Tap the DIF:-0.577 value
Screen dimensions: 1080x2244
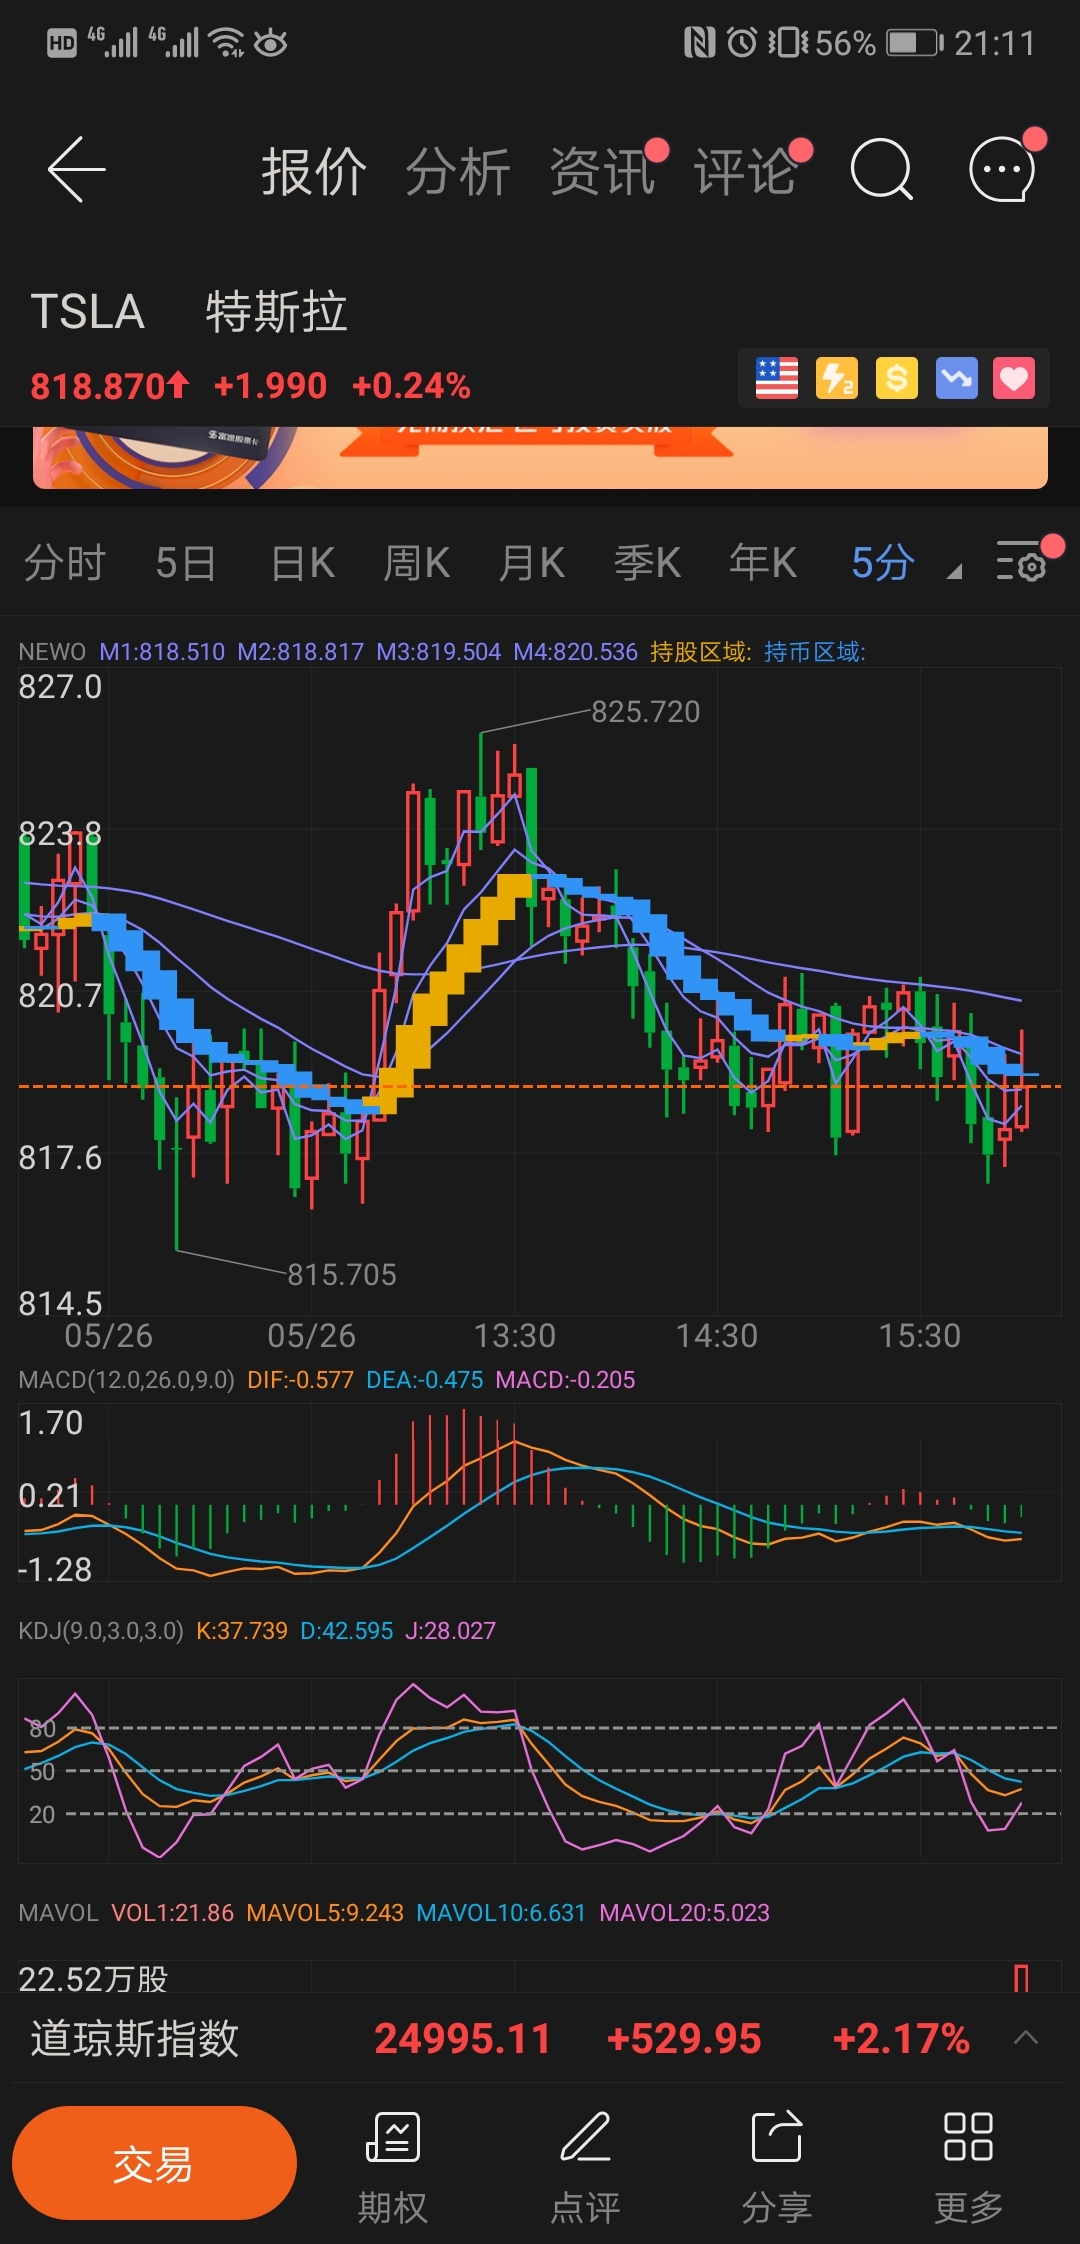coord(300,1380)
